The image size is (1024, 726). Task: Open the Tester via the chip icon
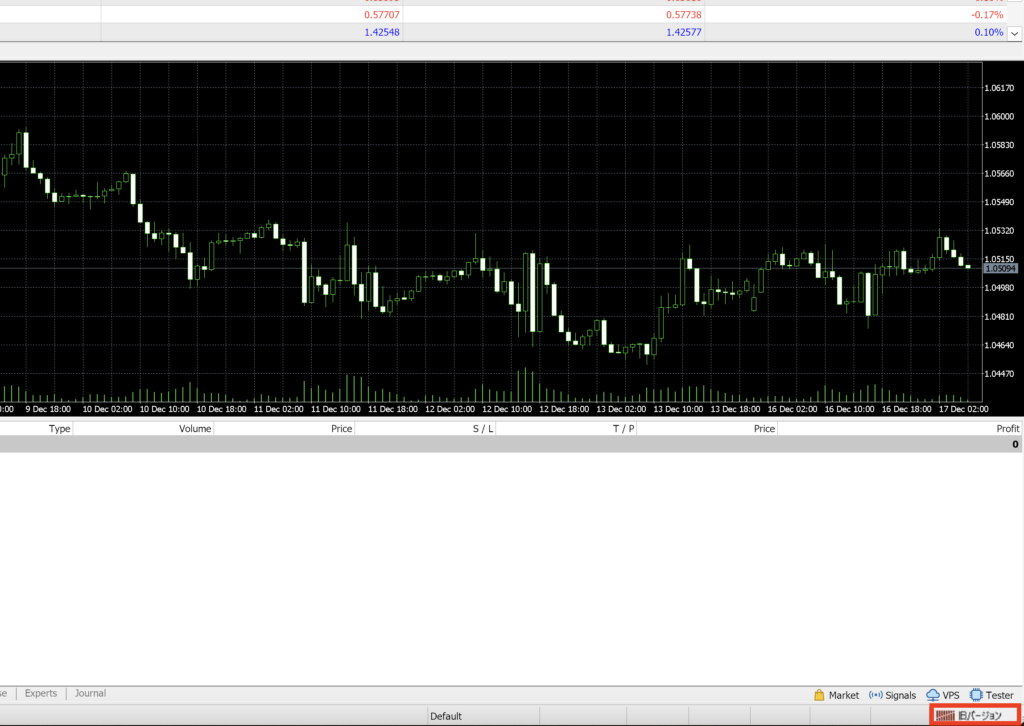tap(976, 695)
